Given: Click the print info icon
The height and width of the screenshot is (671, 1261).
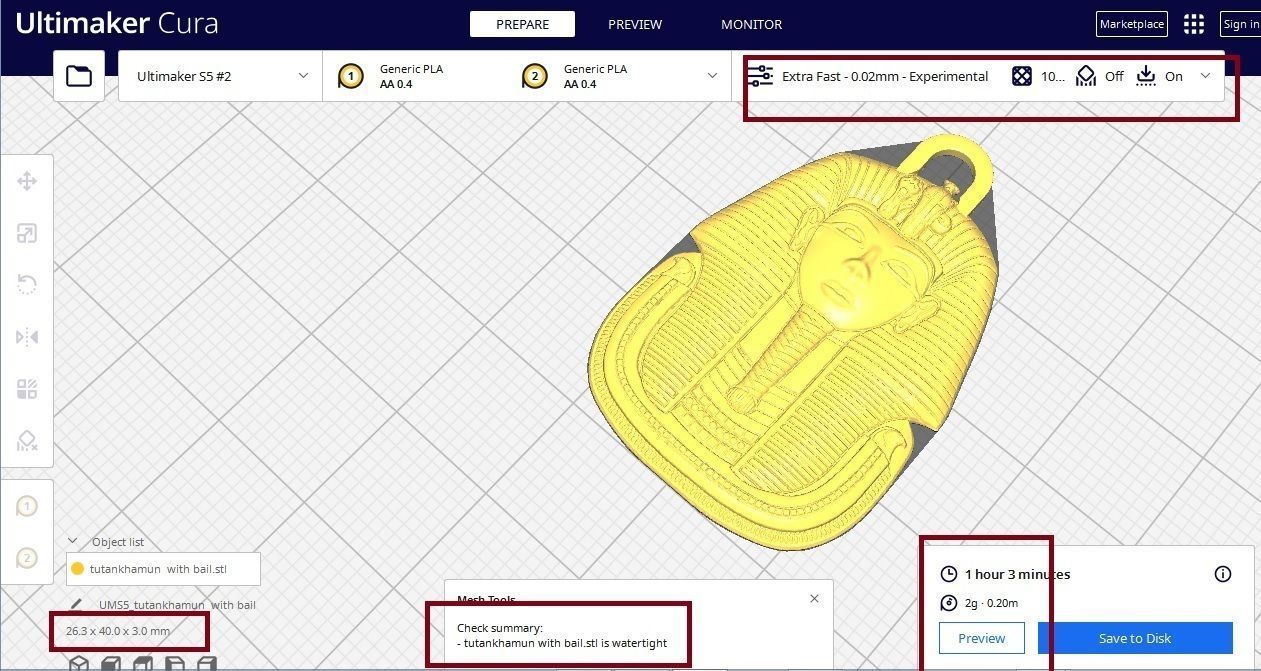Looking at the screenshot, I should [x=1222, y=574].
